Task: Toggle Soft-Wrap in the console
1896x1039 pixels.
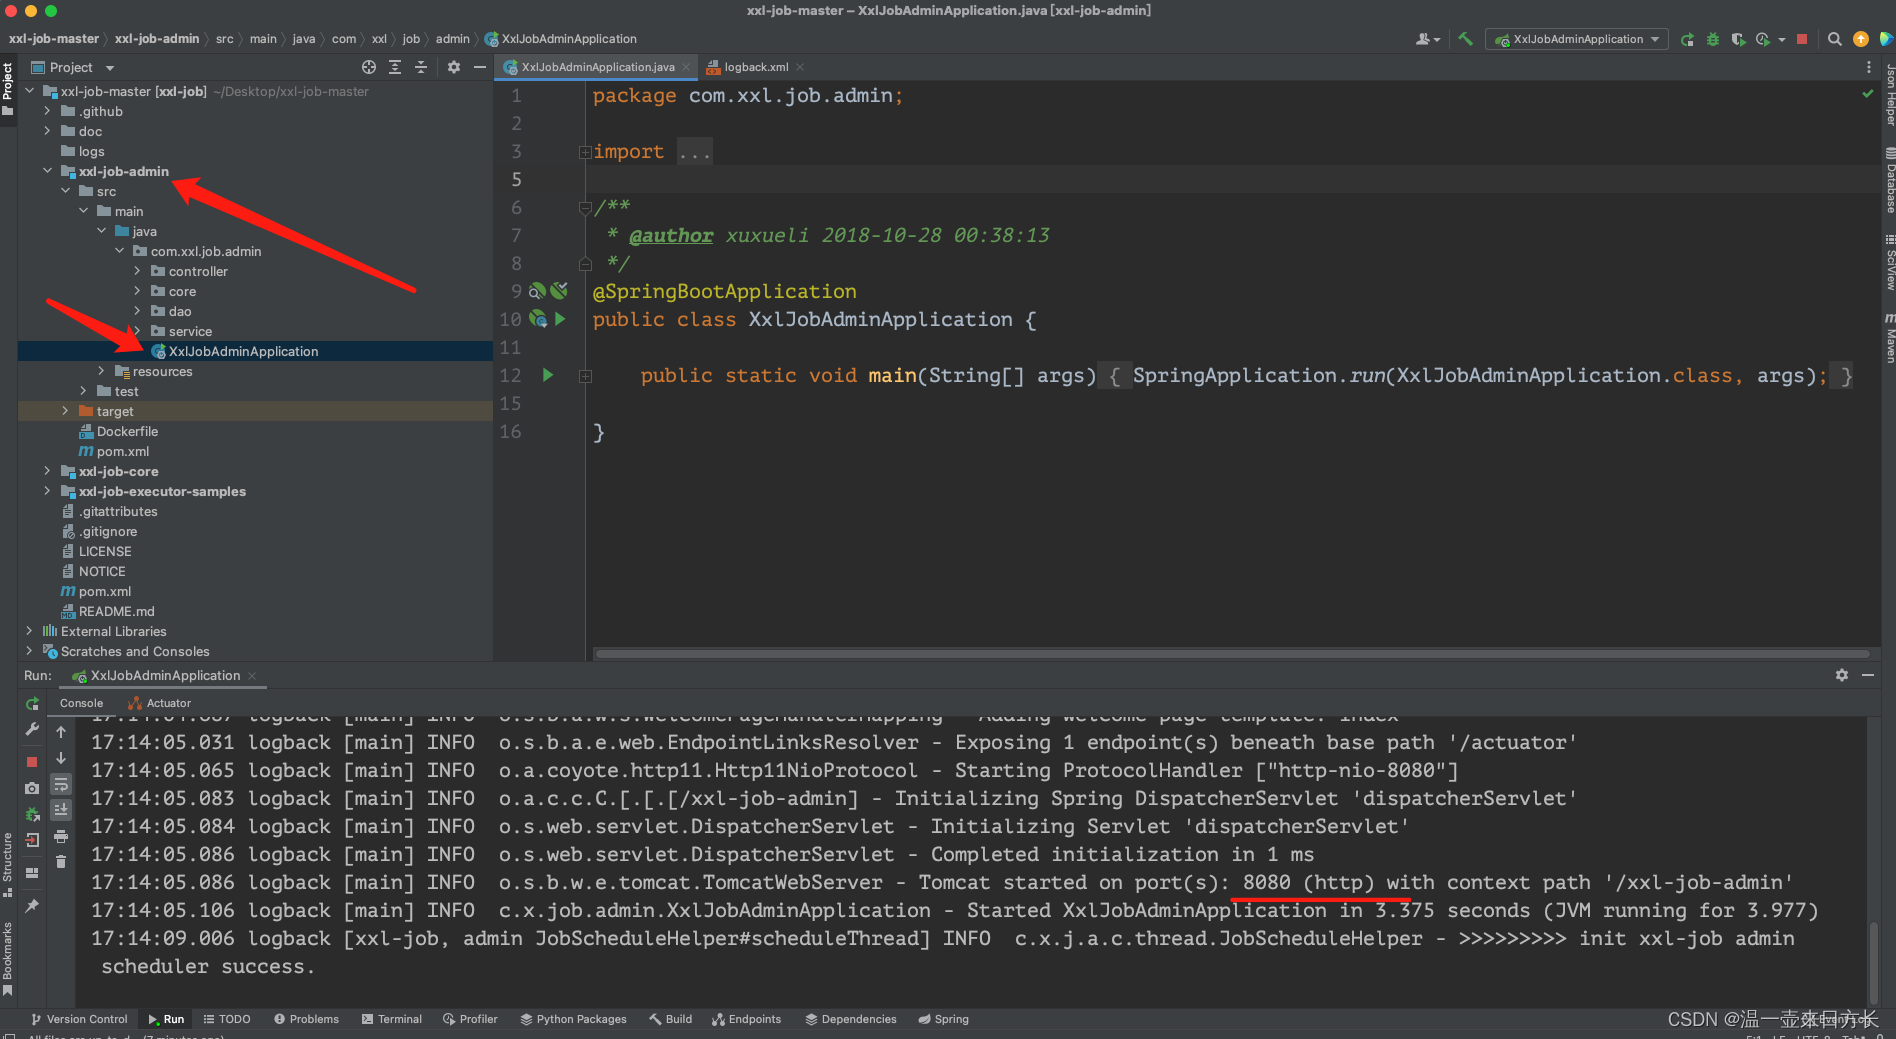Action: [61, 784]
